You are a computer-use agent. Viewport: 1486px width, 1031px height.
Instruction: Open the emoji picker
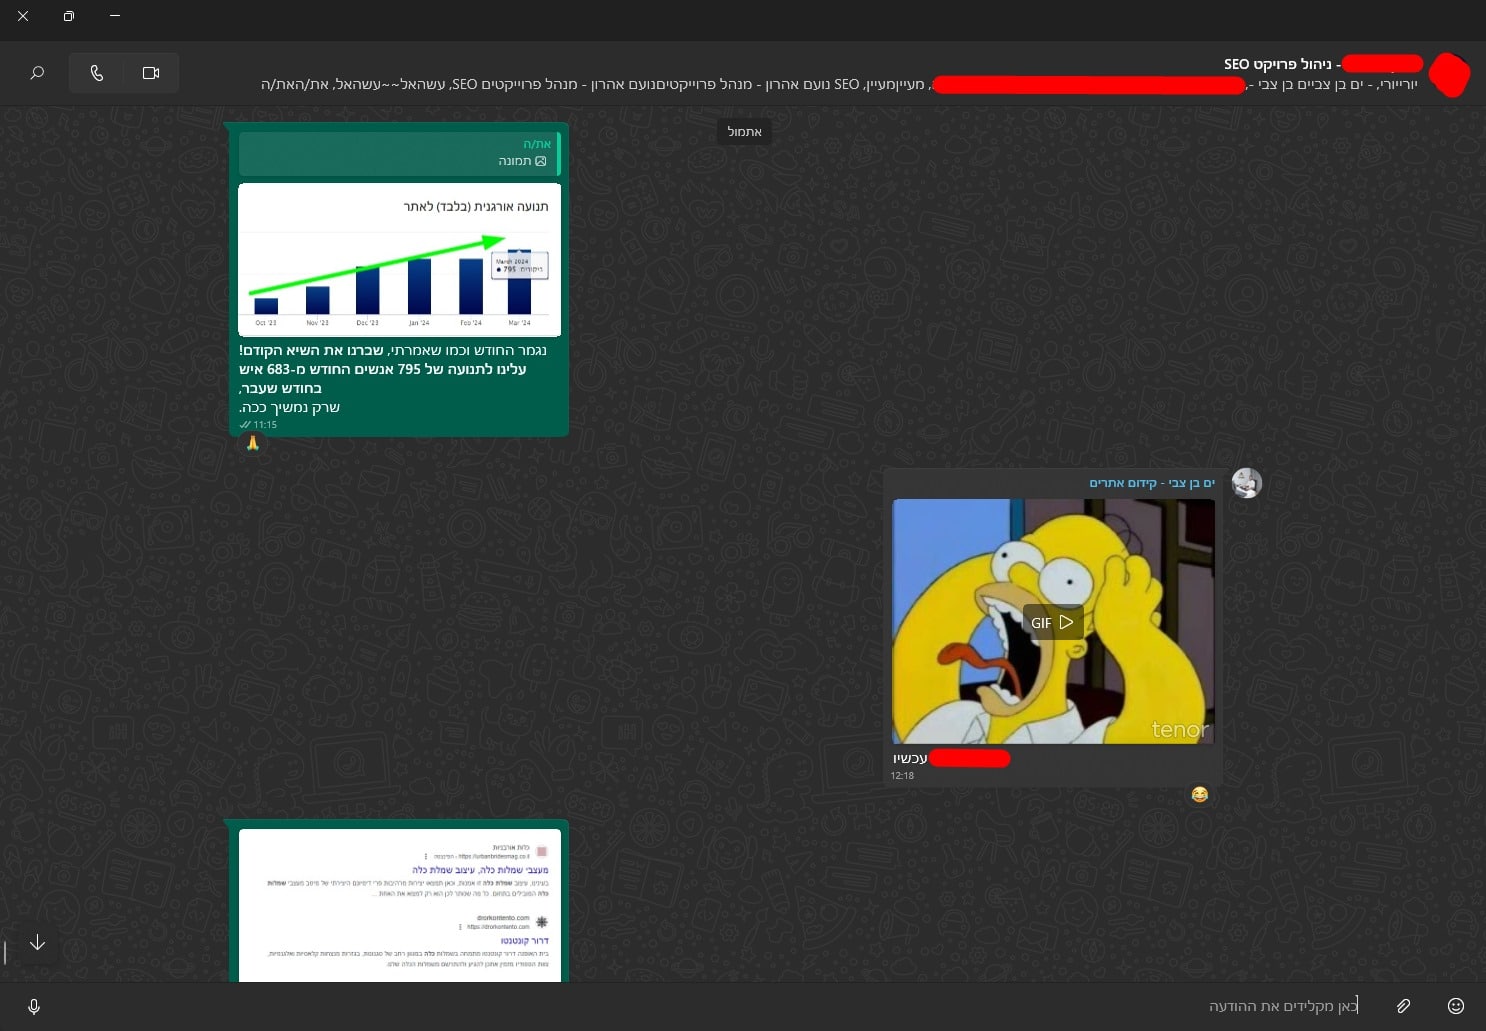pos(1456,1006)
